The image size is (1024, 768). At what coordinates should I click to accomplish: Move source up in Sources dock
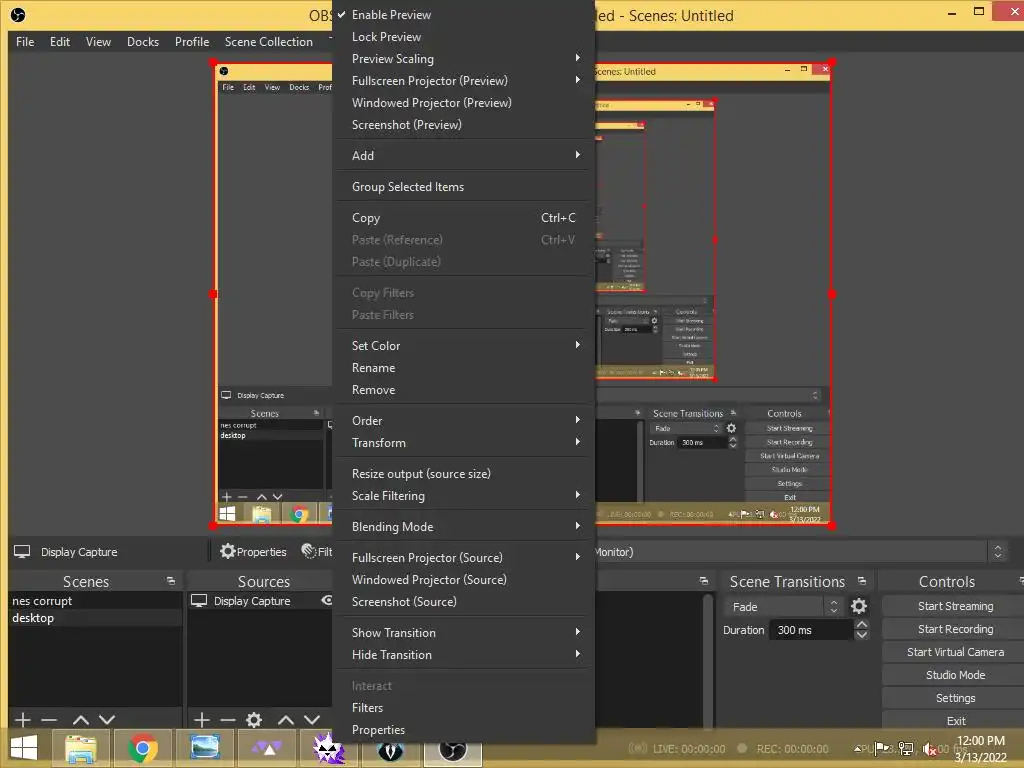click(285, 720)
